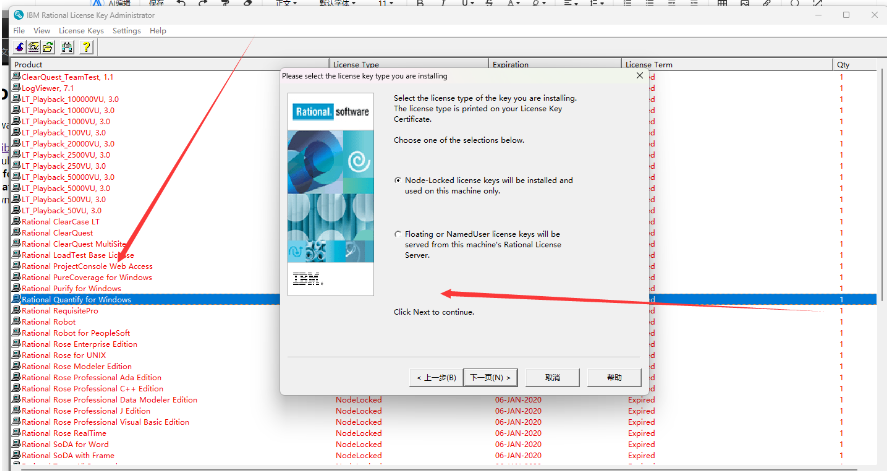This screenshot has height=471, width=887.
Task: Click the key icon beside LogViewer, 7.1
Action: [16, 88]
